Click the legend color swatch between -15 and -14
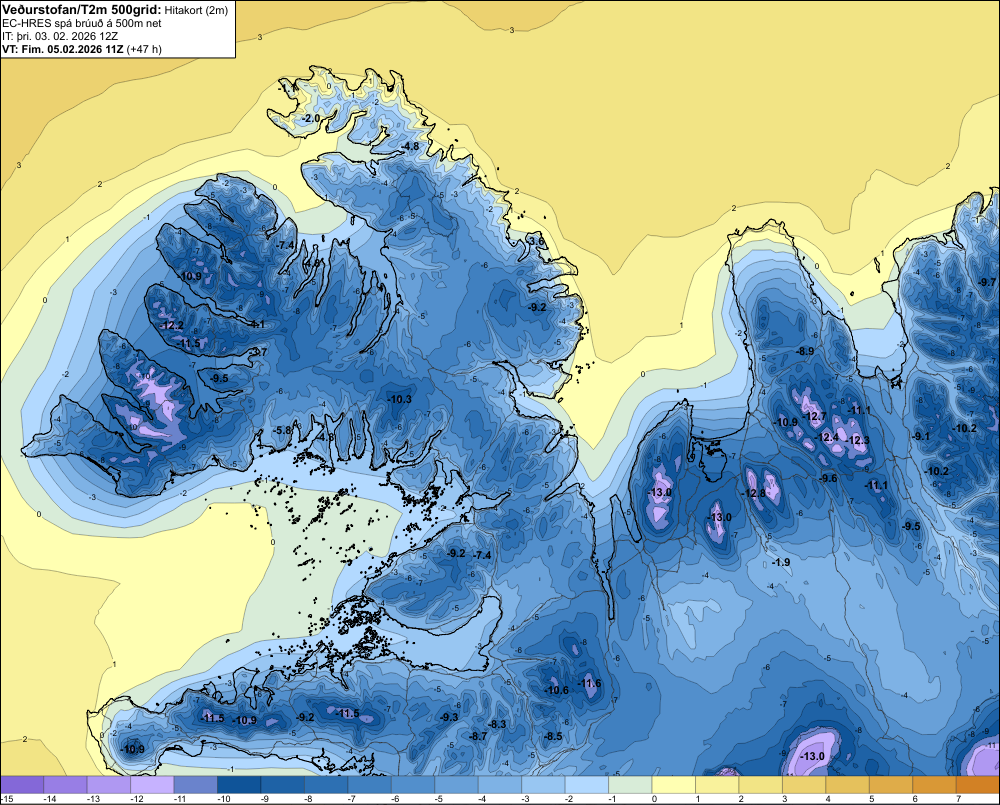 (x=22, y=785)
